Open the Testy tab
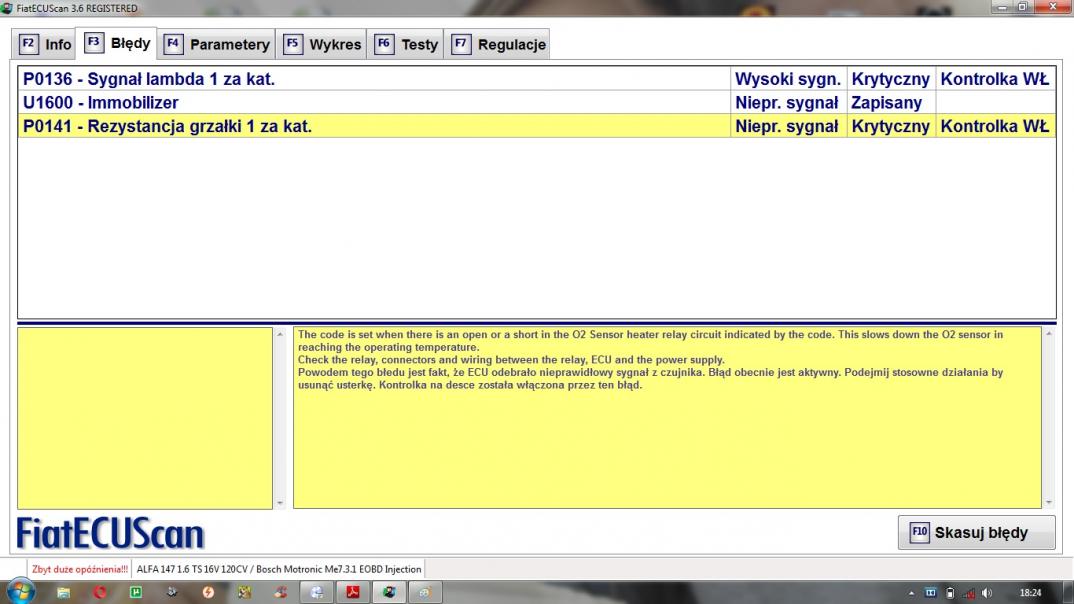The width and height of the screenshot is (1074, 604). [x=405, y=45]
